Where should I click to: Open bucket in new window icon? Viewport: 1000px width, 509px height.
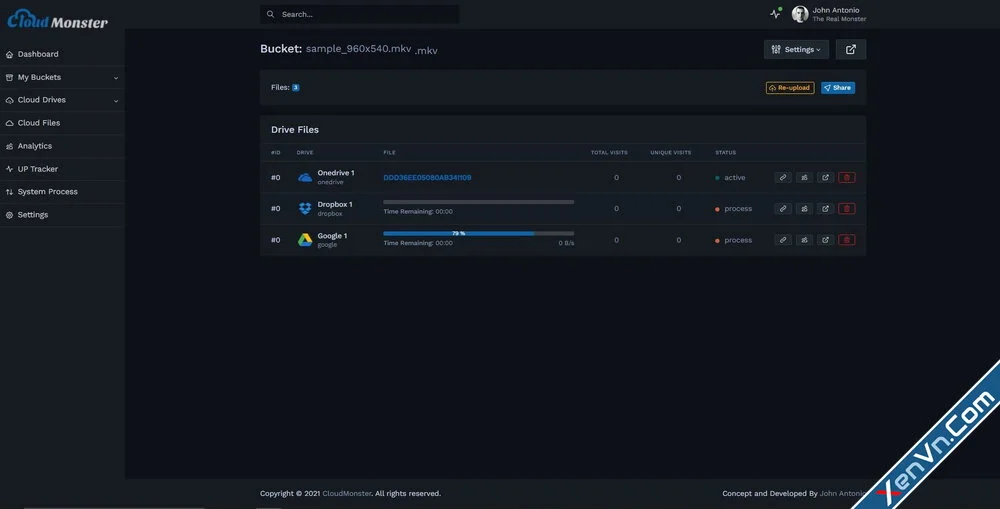pyautogui.click(x=851, y=49)
